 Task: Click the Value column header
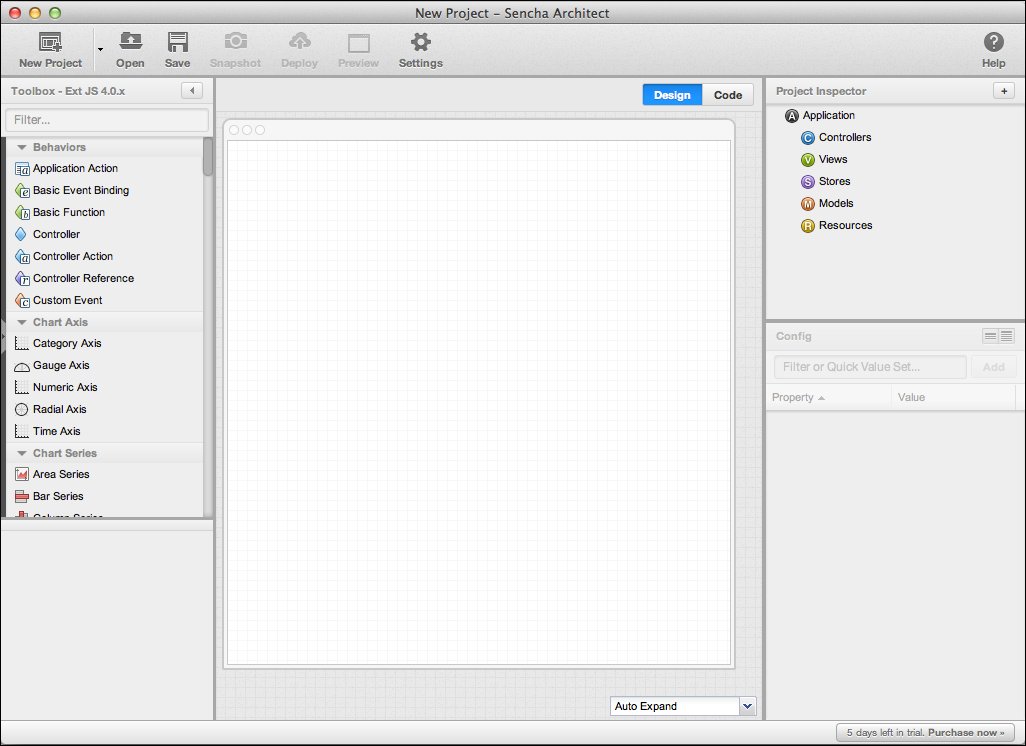(953, 397)
